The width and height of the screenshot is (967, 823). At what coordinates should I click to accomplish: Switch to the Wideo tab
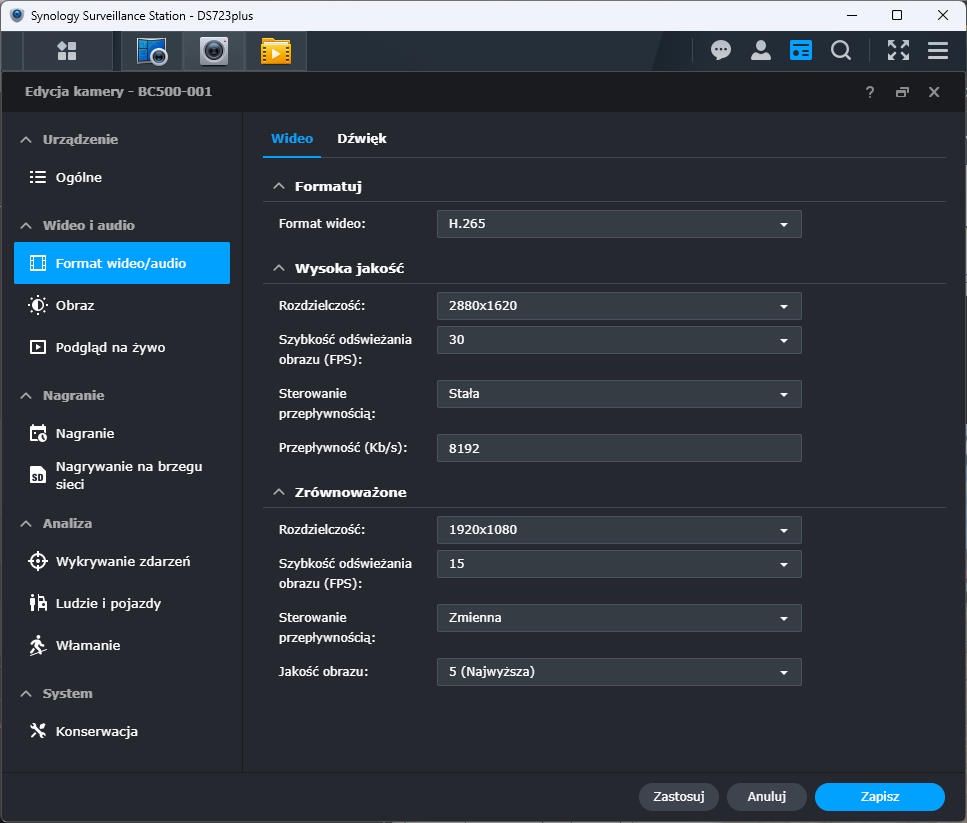pyautogui.click(x=292, y=139)
